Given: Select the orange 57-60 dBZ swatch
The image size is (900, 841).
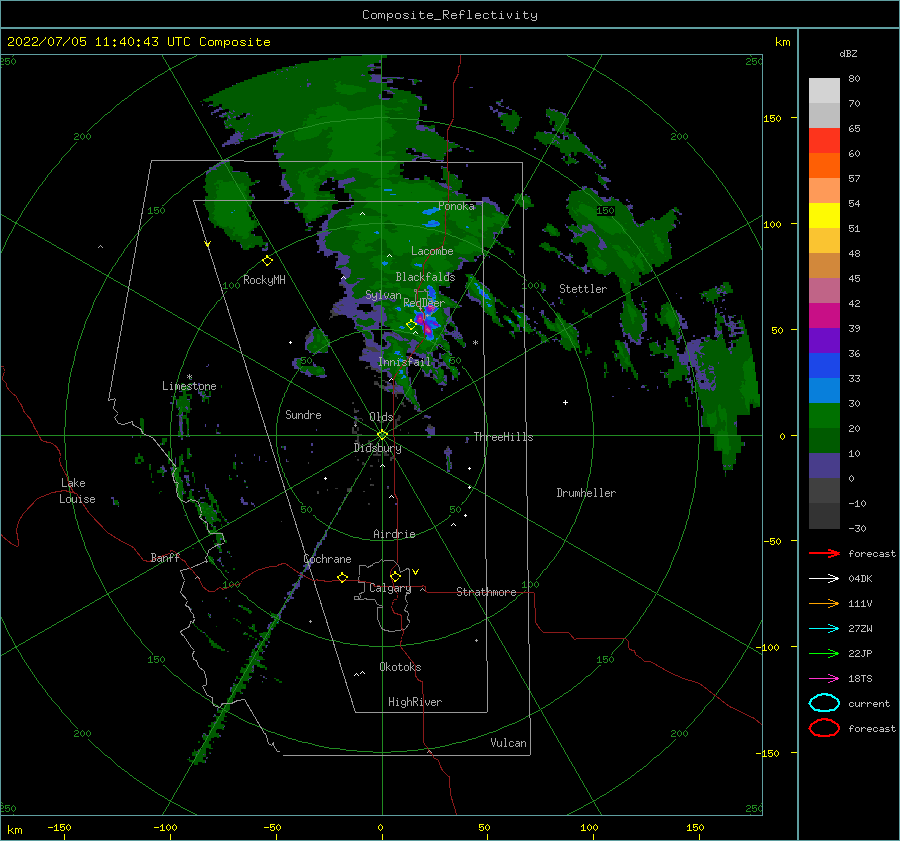Looking at the screenshot, I should (x=824, y=166).
